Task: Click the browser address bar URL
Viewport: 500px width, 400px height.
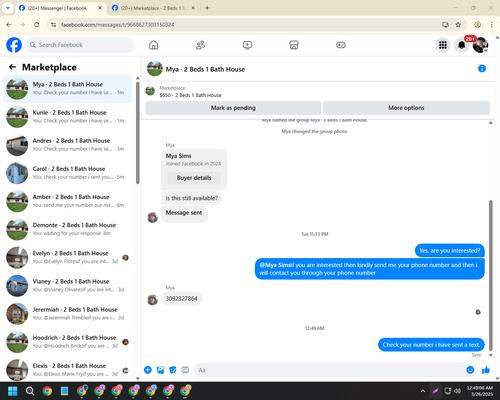Action: (x=118, y=25)
